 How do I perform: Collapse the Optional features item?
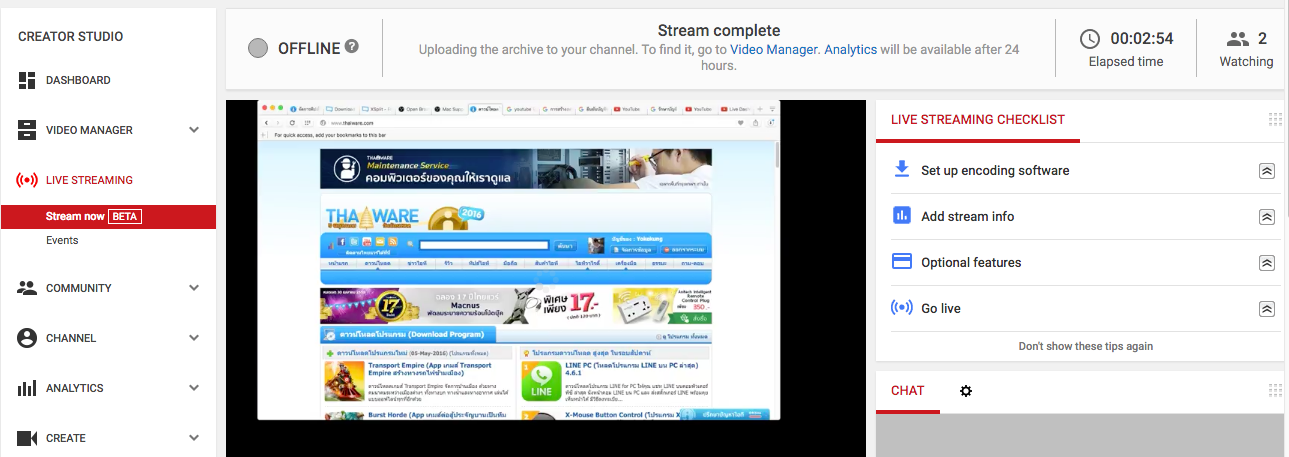(1267, 263)
